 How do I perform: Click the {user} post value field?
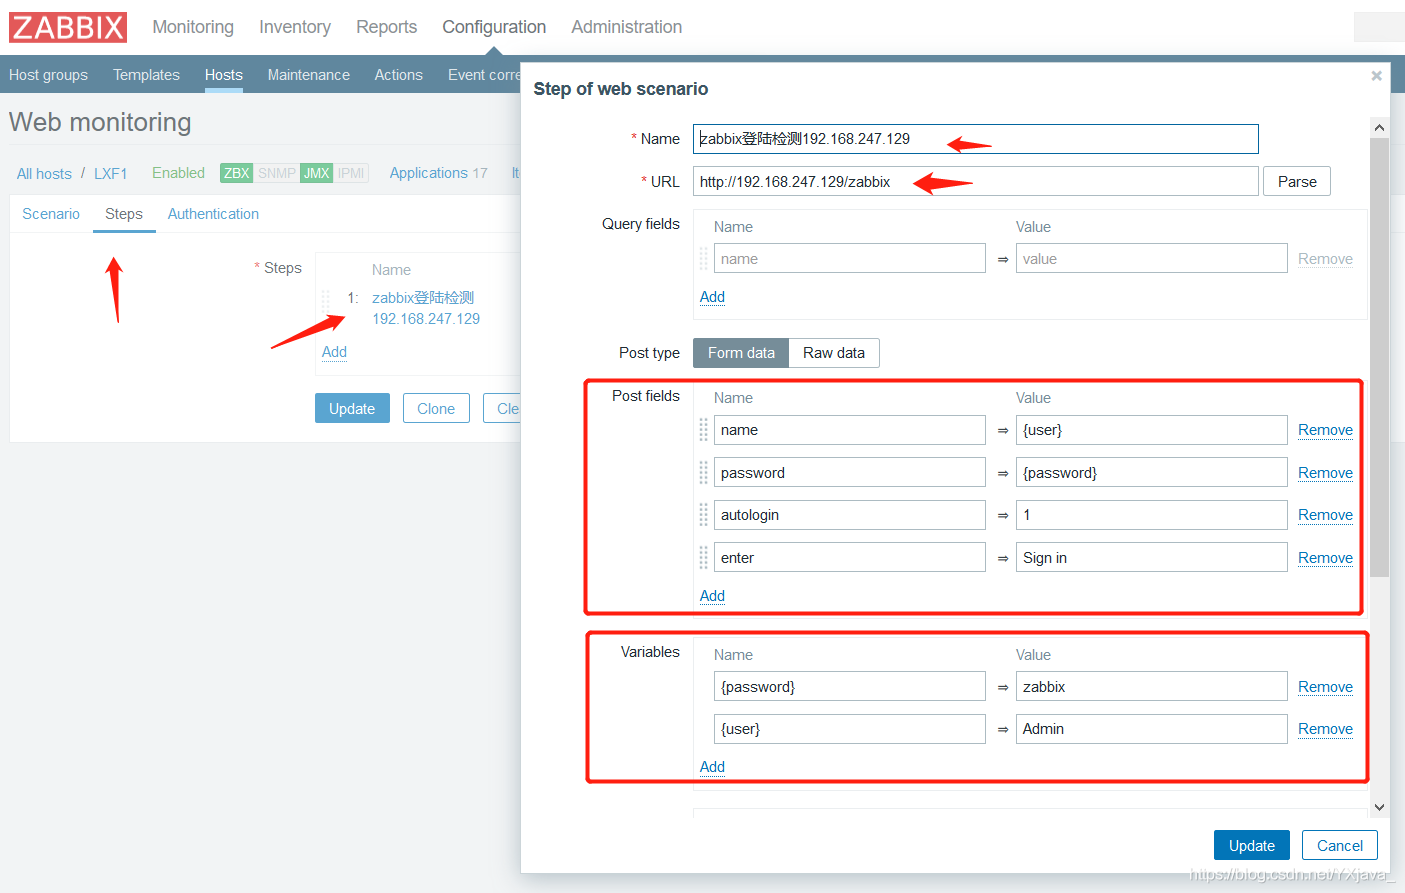[1151, 430]
